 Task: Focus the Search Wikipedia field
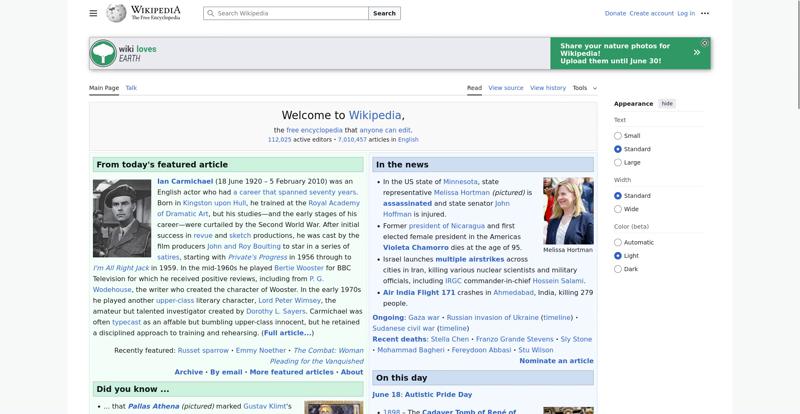pos(286,13)
